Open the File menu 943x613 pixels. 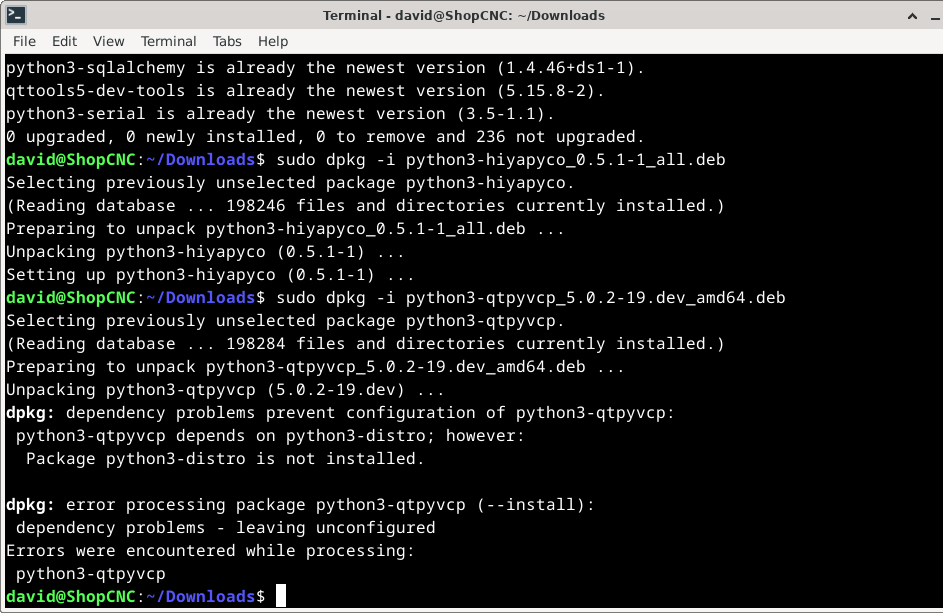24,41
